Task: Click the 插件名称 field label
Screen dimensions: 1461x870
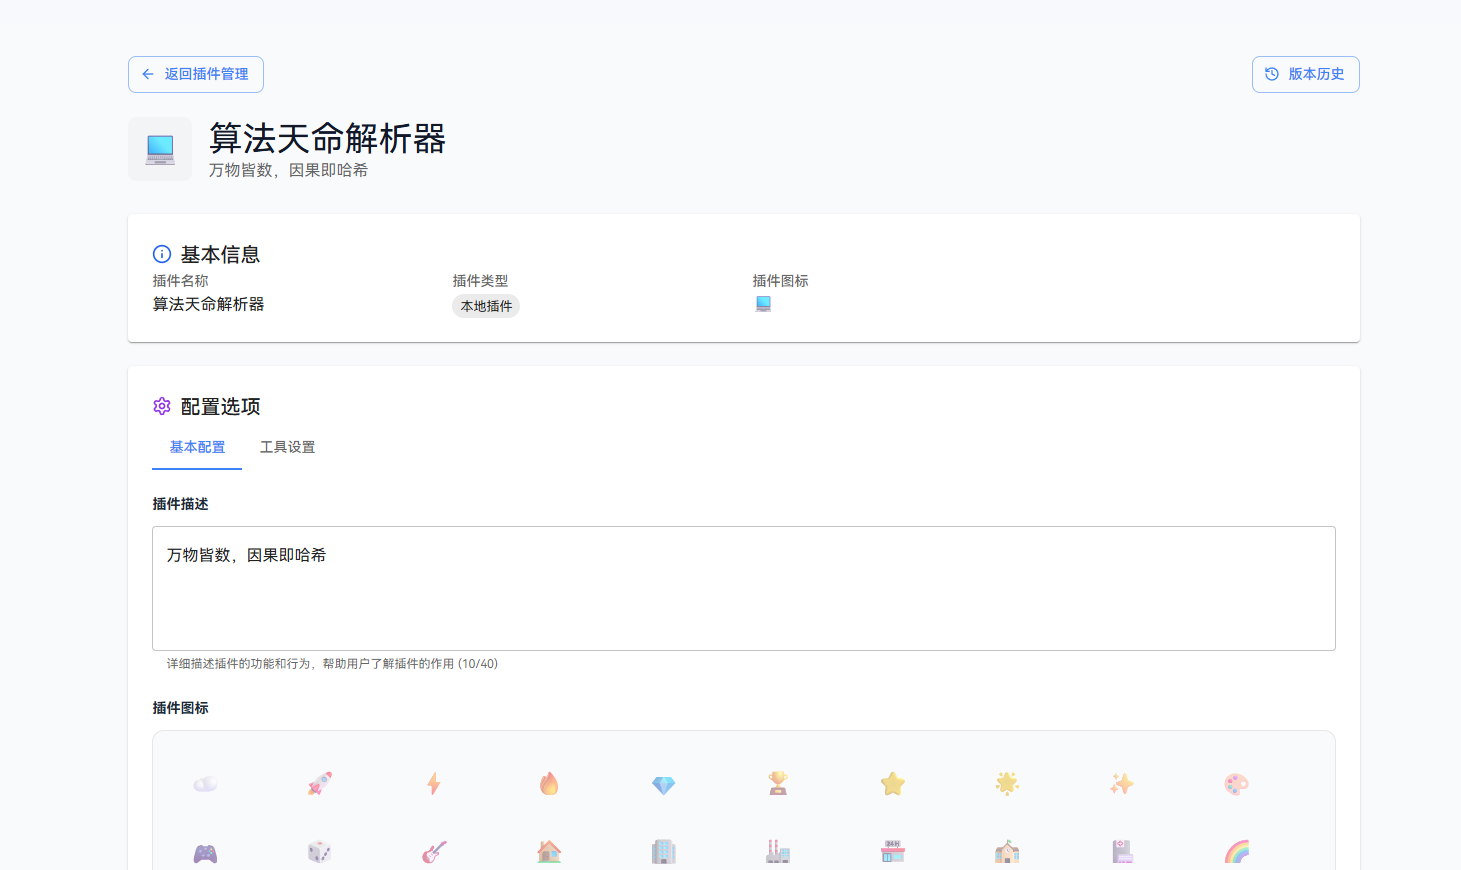Action: 180,281
